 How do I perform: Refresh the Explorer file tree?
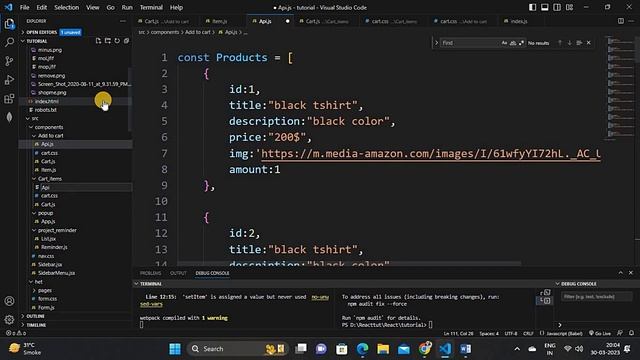[117, 41]
